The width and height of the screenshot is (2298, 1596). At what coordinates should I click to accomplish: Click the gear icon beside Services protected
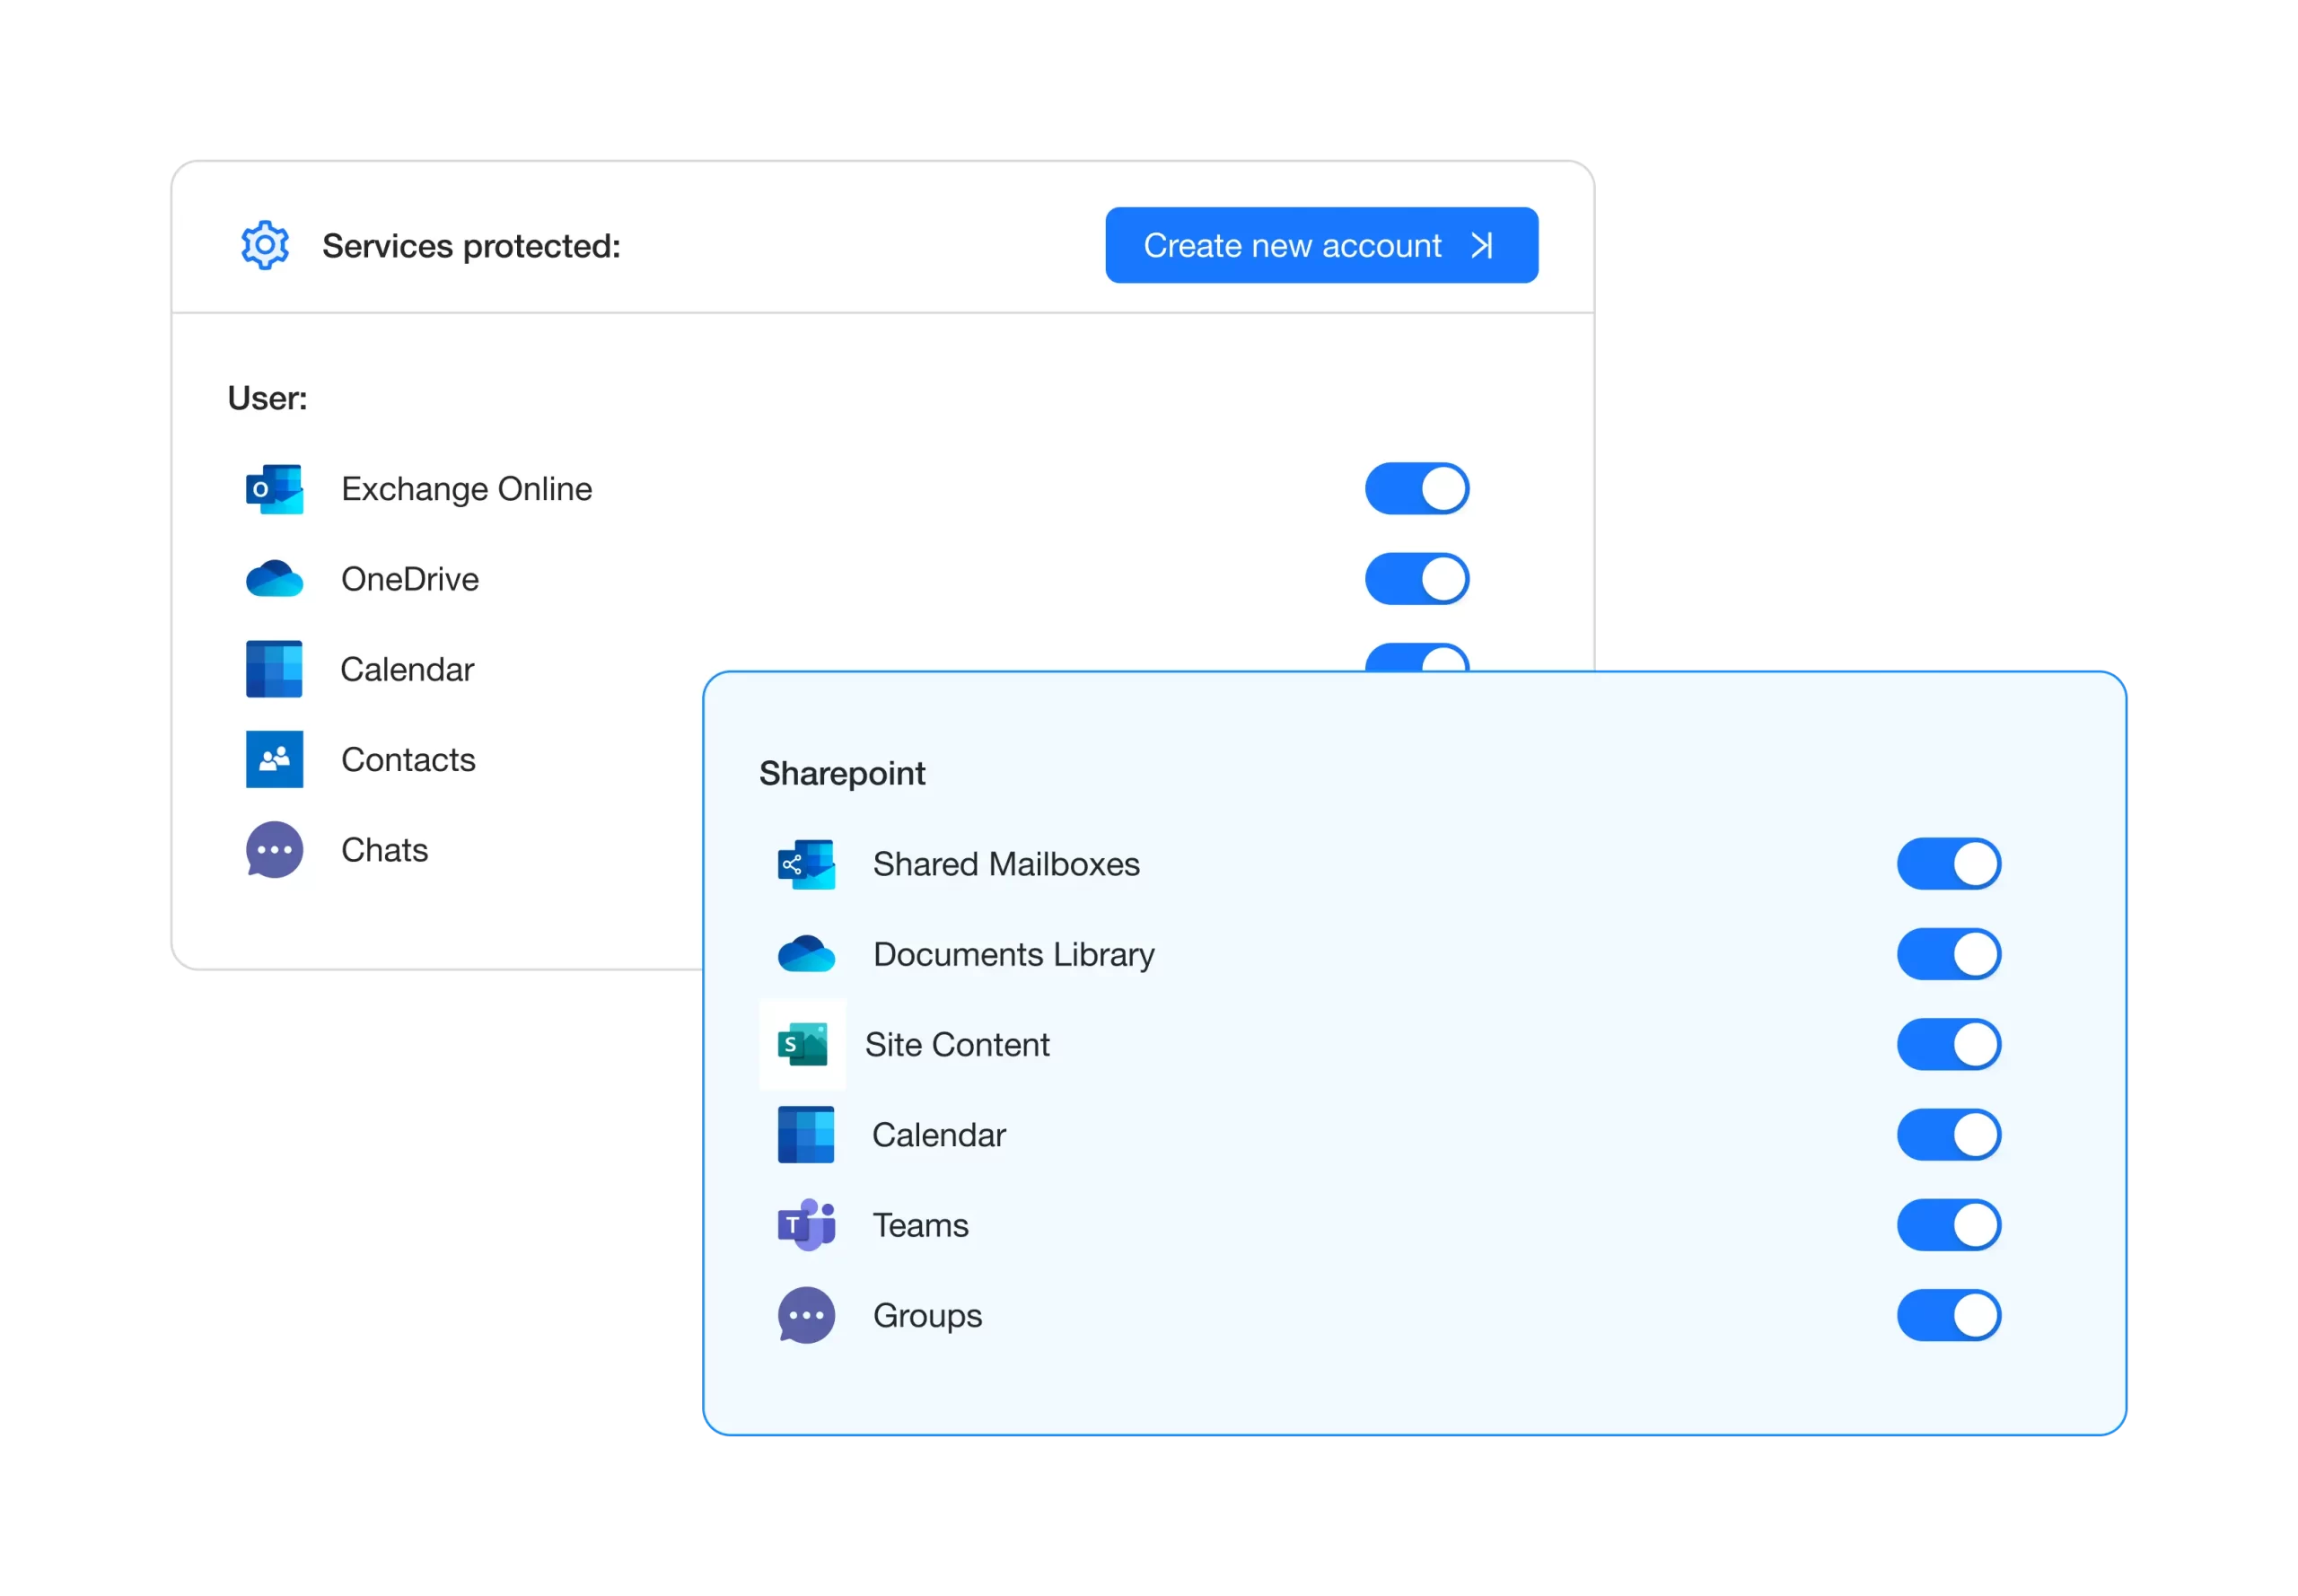click(265, 245)
